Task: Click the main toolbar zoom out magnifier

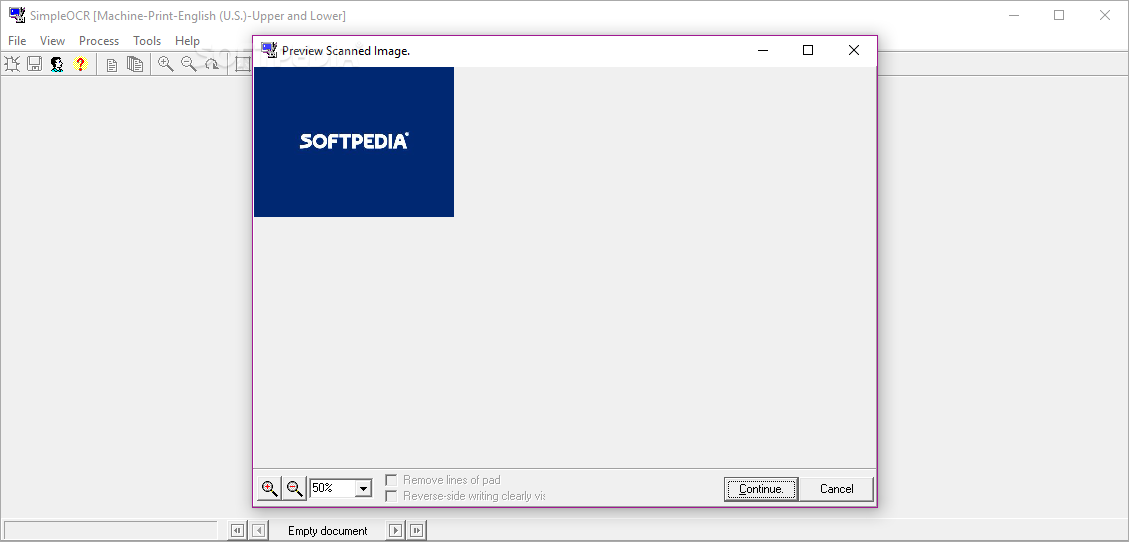Action: click(x=189, y=64)
